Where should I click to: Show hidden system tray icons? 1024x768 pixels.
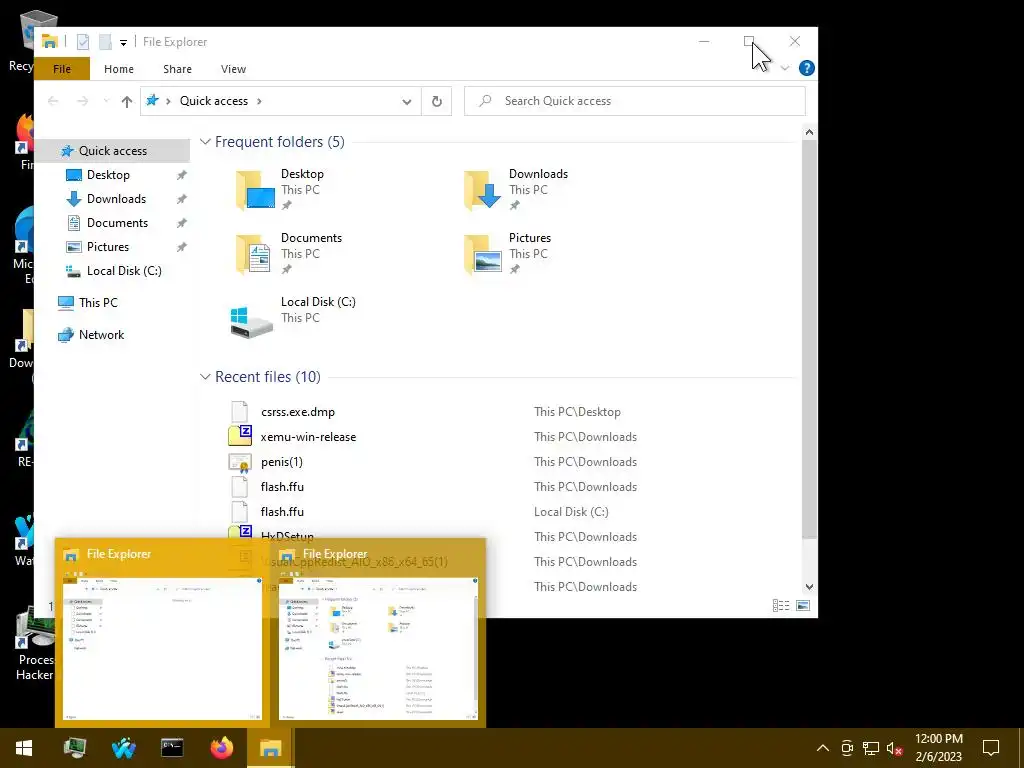[823, 748]
